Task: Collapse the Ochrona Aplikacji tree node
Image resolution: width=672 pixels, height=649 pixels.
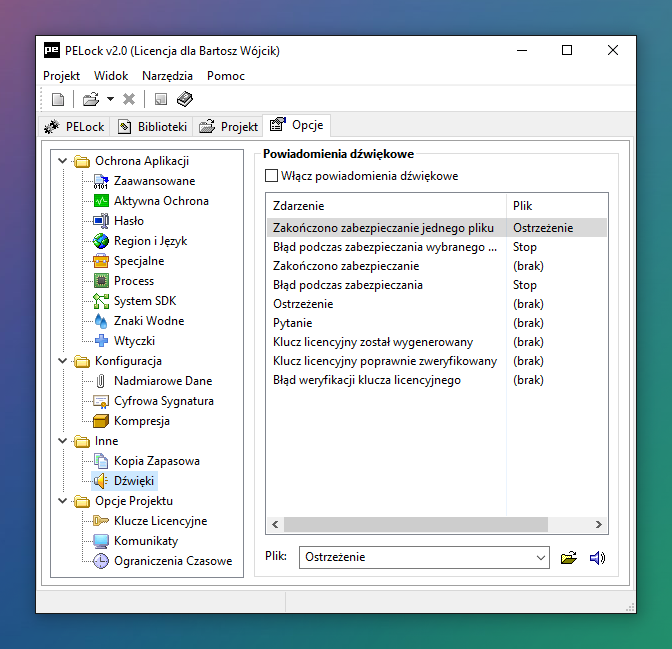Action: 63,161
